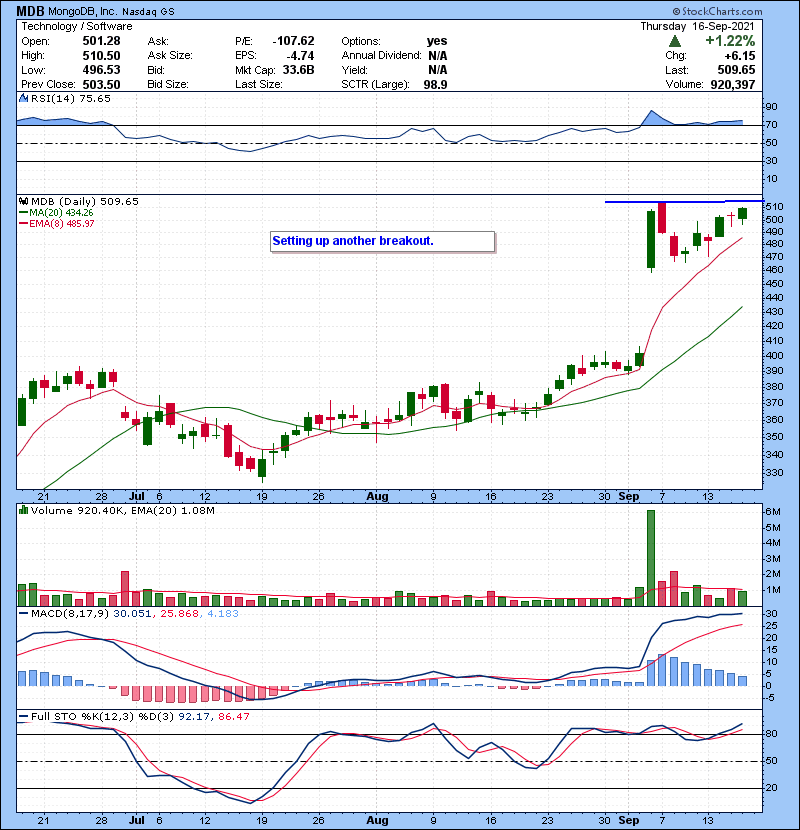
Task: Click the green up-arrow change indicator
Action: tap(675, 41)
